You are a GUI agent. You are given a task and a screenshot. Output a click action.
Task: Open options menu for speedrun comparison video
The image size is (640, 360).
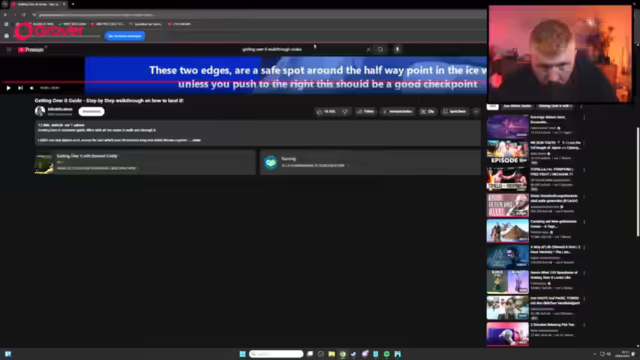(584, 273)
